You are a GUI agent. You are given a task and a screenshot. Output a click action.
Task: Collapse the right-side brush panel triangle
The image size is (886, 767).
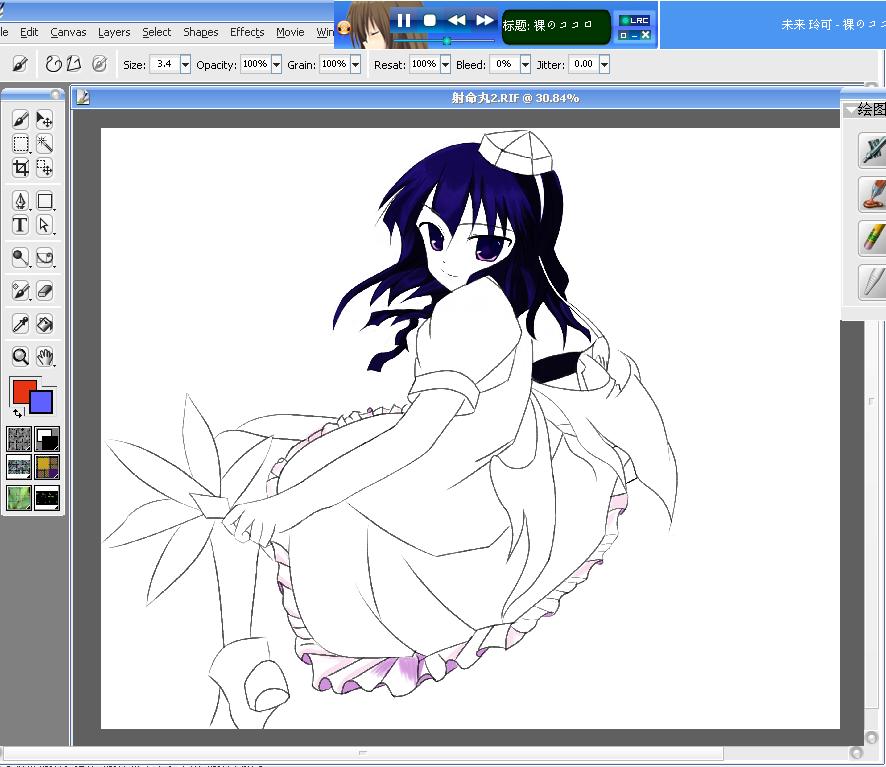click(x=849, y=110)
